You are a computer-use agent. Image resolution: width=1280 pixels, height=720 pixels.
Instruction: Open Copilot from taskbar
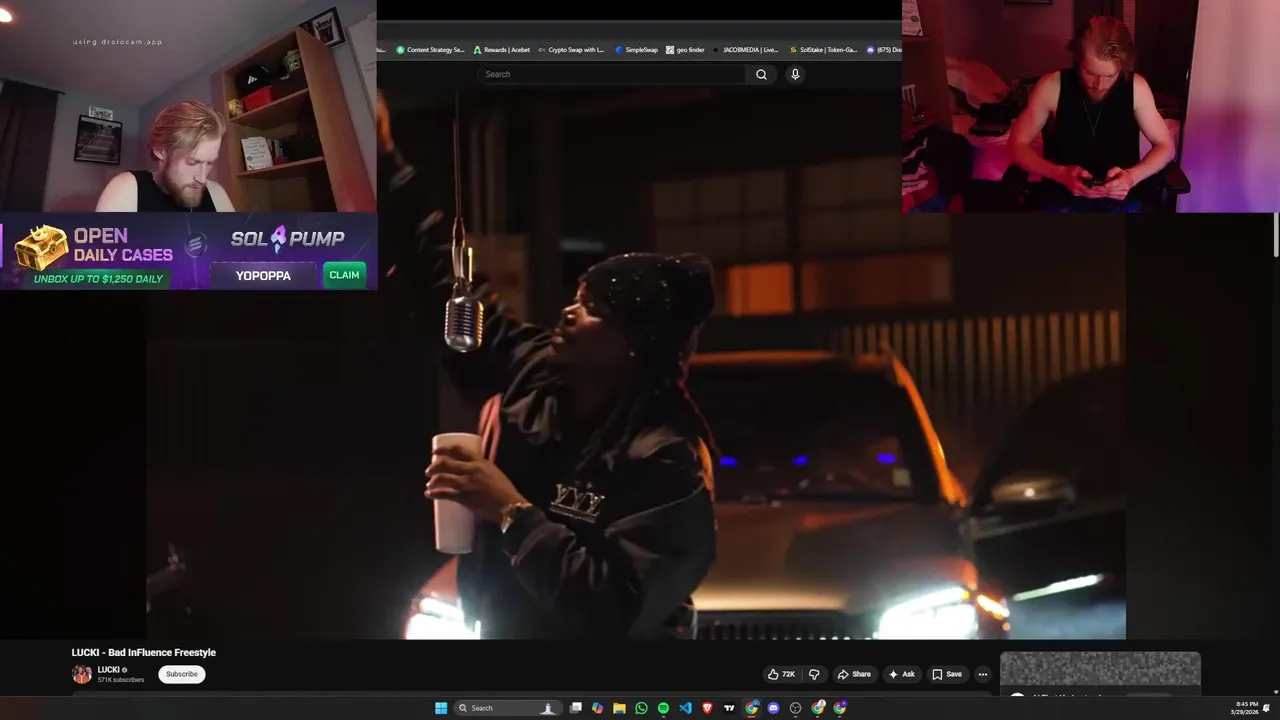click(597, 708)
